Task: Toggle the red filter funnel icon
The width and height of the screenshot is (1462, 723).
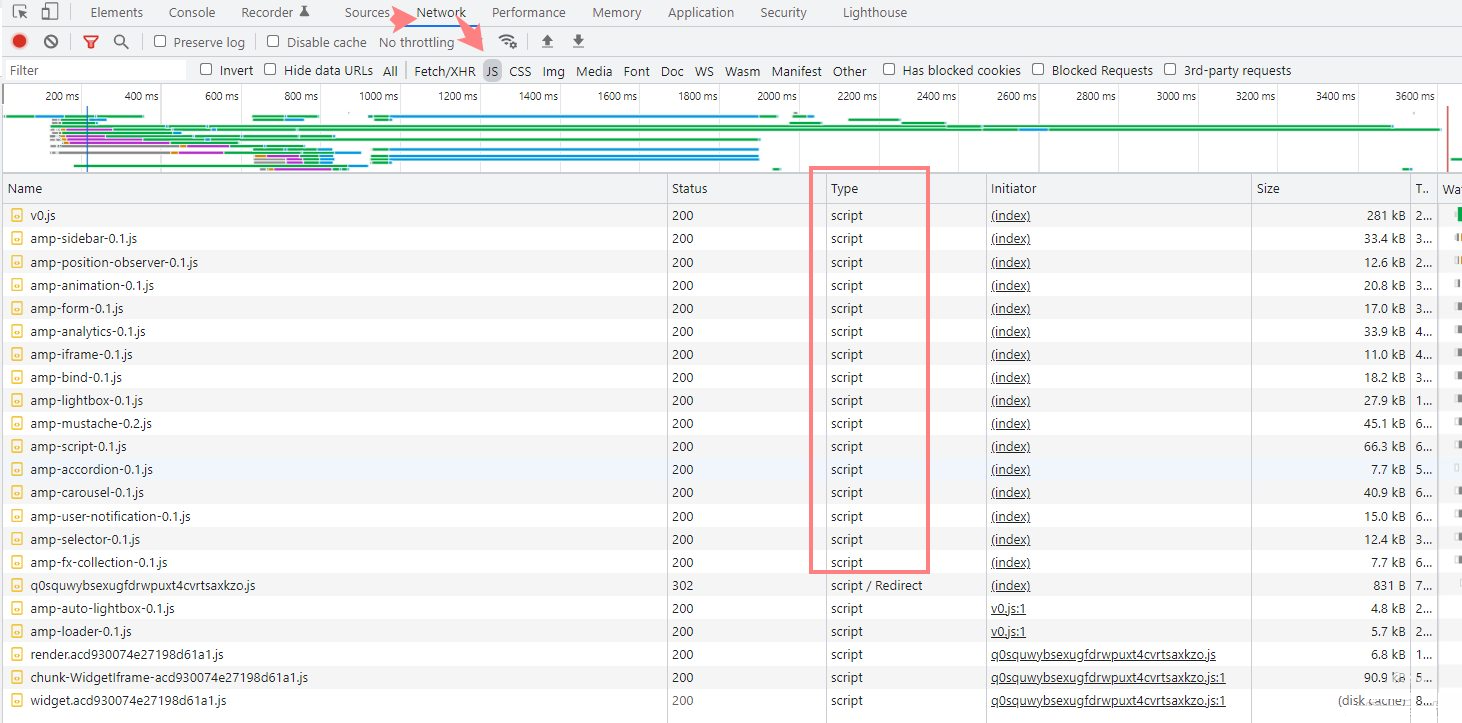Action: click(91, 42)
